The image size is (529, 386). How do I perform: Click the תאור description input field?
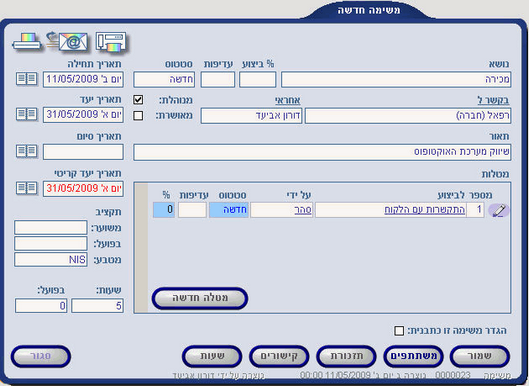tap(322, 153)
